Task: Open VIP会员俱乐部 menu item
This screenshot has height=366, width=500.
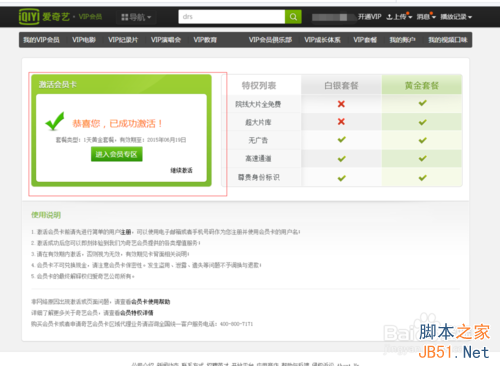Action: (x=270, y=40)
